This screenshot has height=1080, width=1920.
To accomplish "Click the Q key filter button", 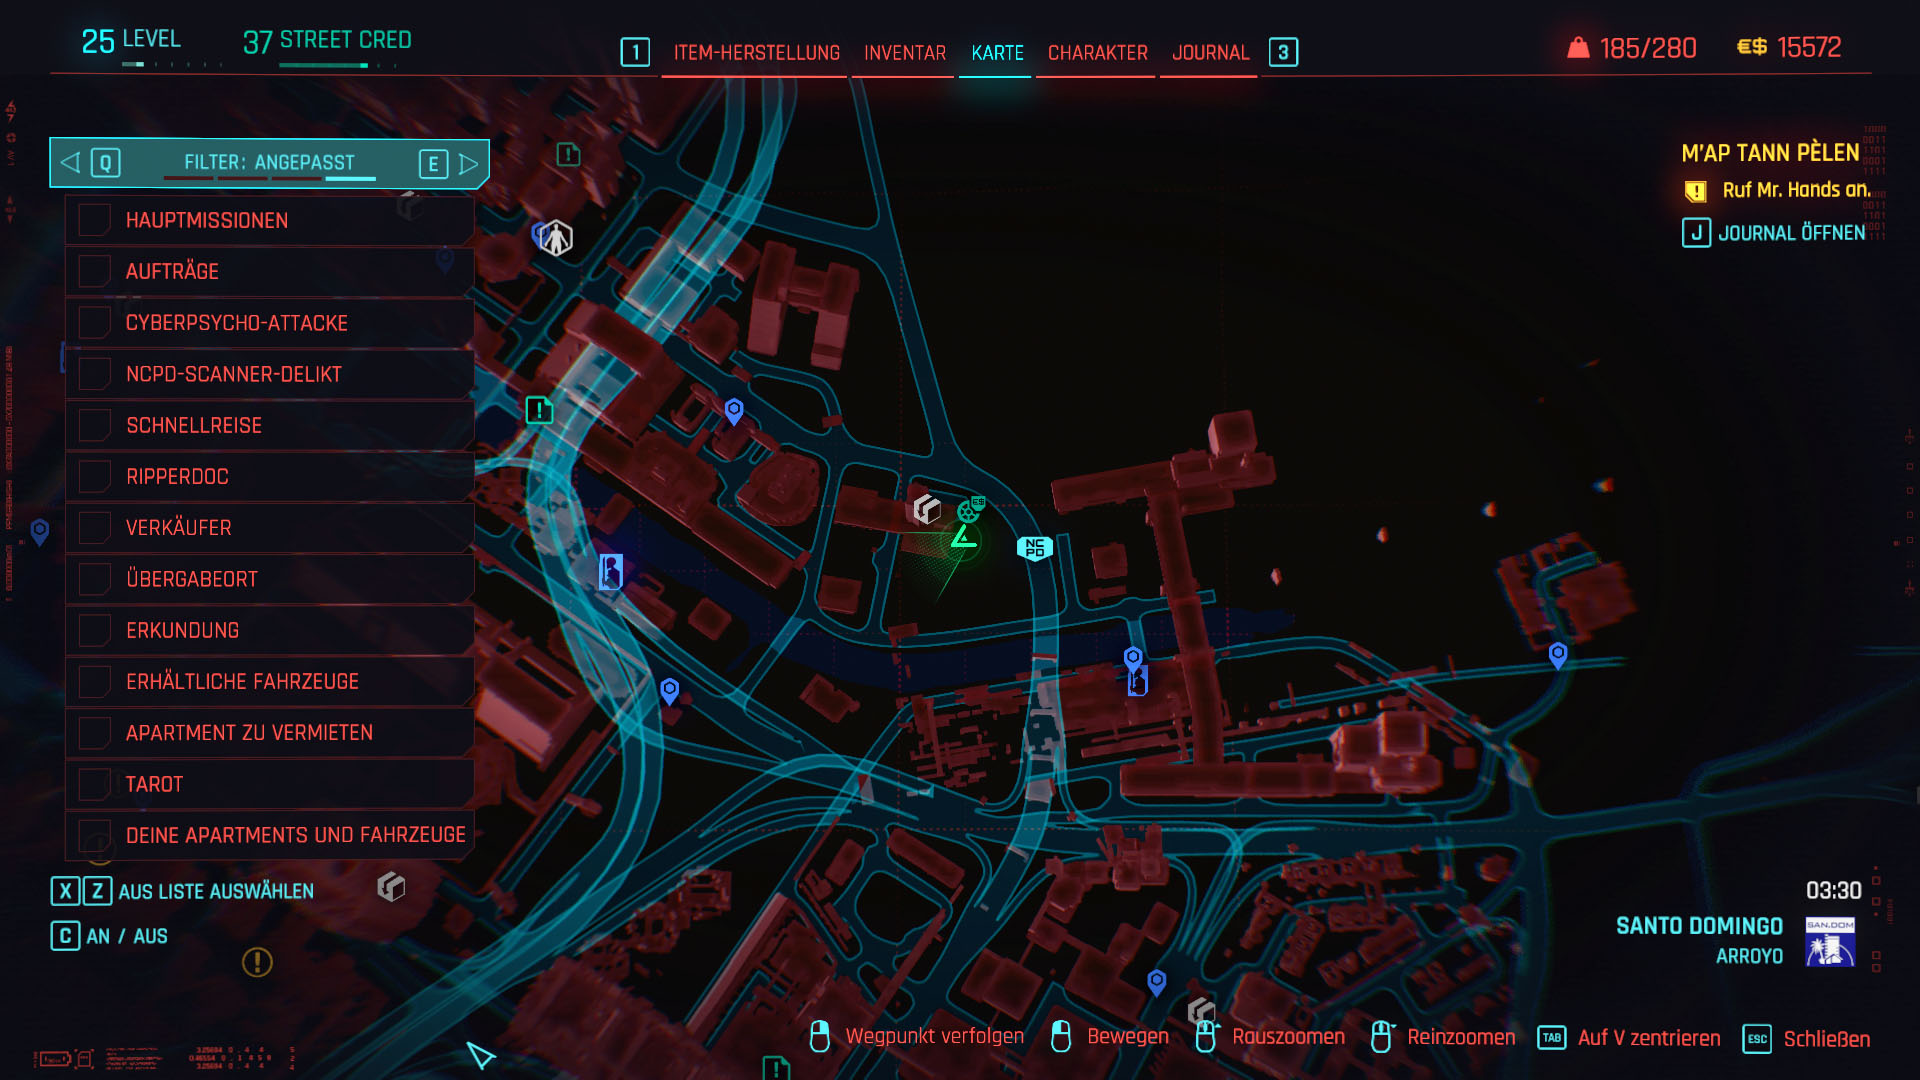I will pyautogui.click(x=105, y=163).
